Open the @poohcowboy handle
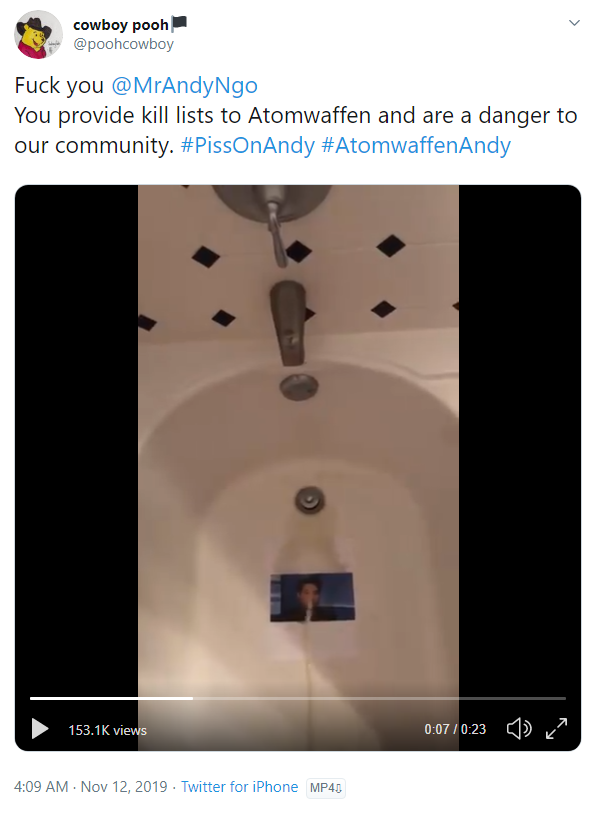 [x=123, y=44]
